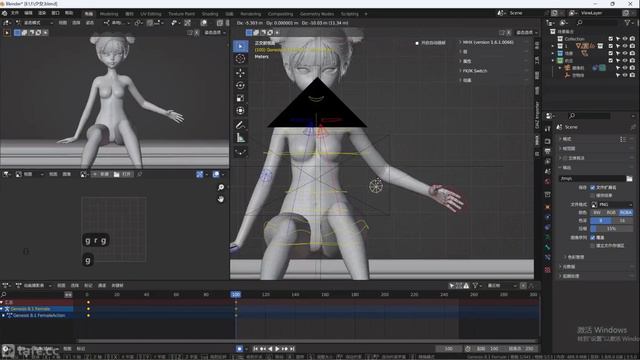Click the compression 15% slider
640x360 pixels.
click(x=612, y=229)
